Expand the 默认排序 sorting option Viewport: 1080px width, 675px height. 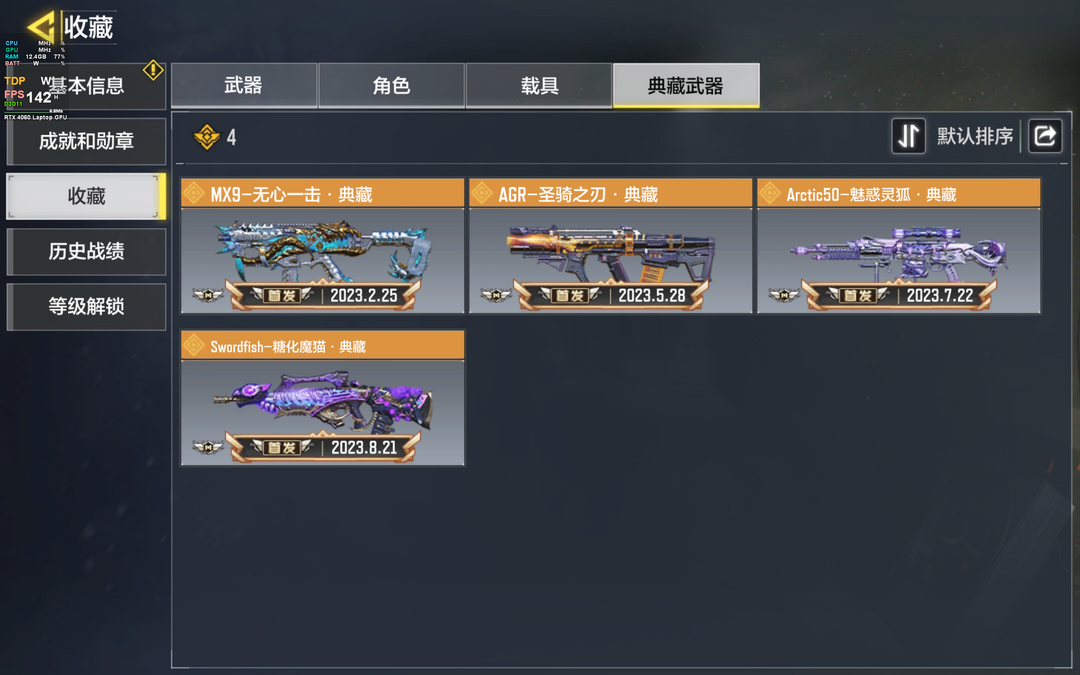[x=975, y=136]
